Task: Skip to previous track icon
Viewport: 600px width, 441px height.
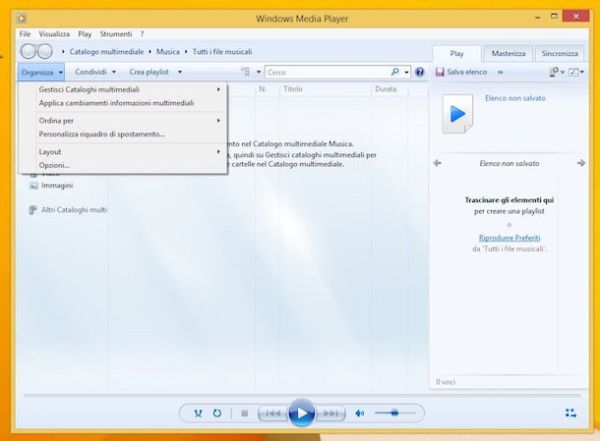Action: coord(271,413)
